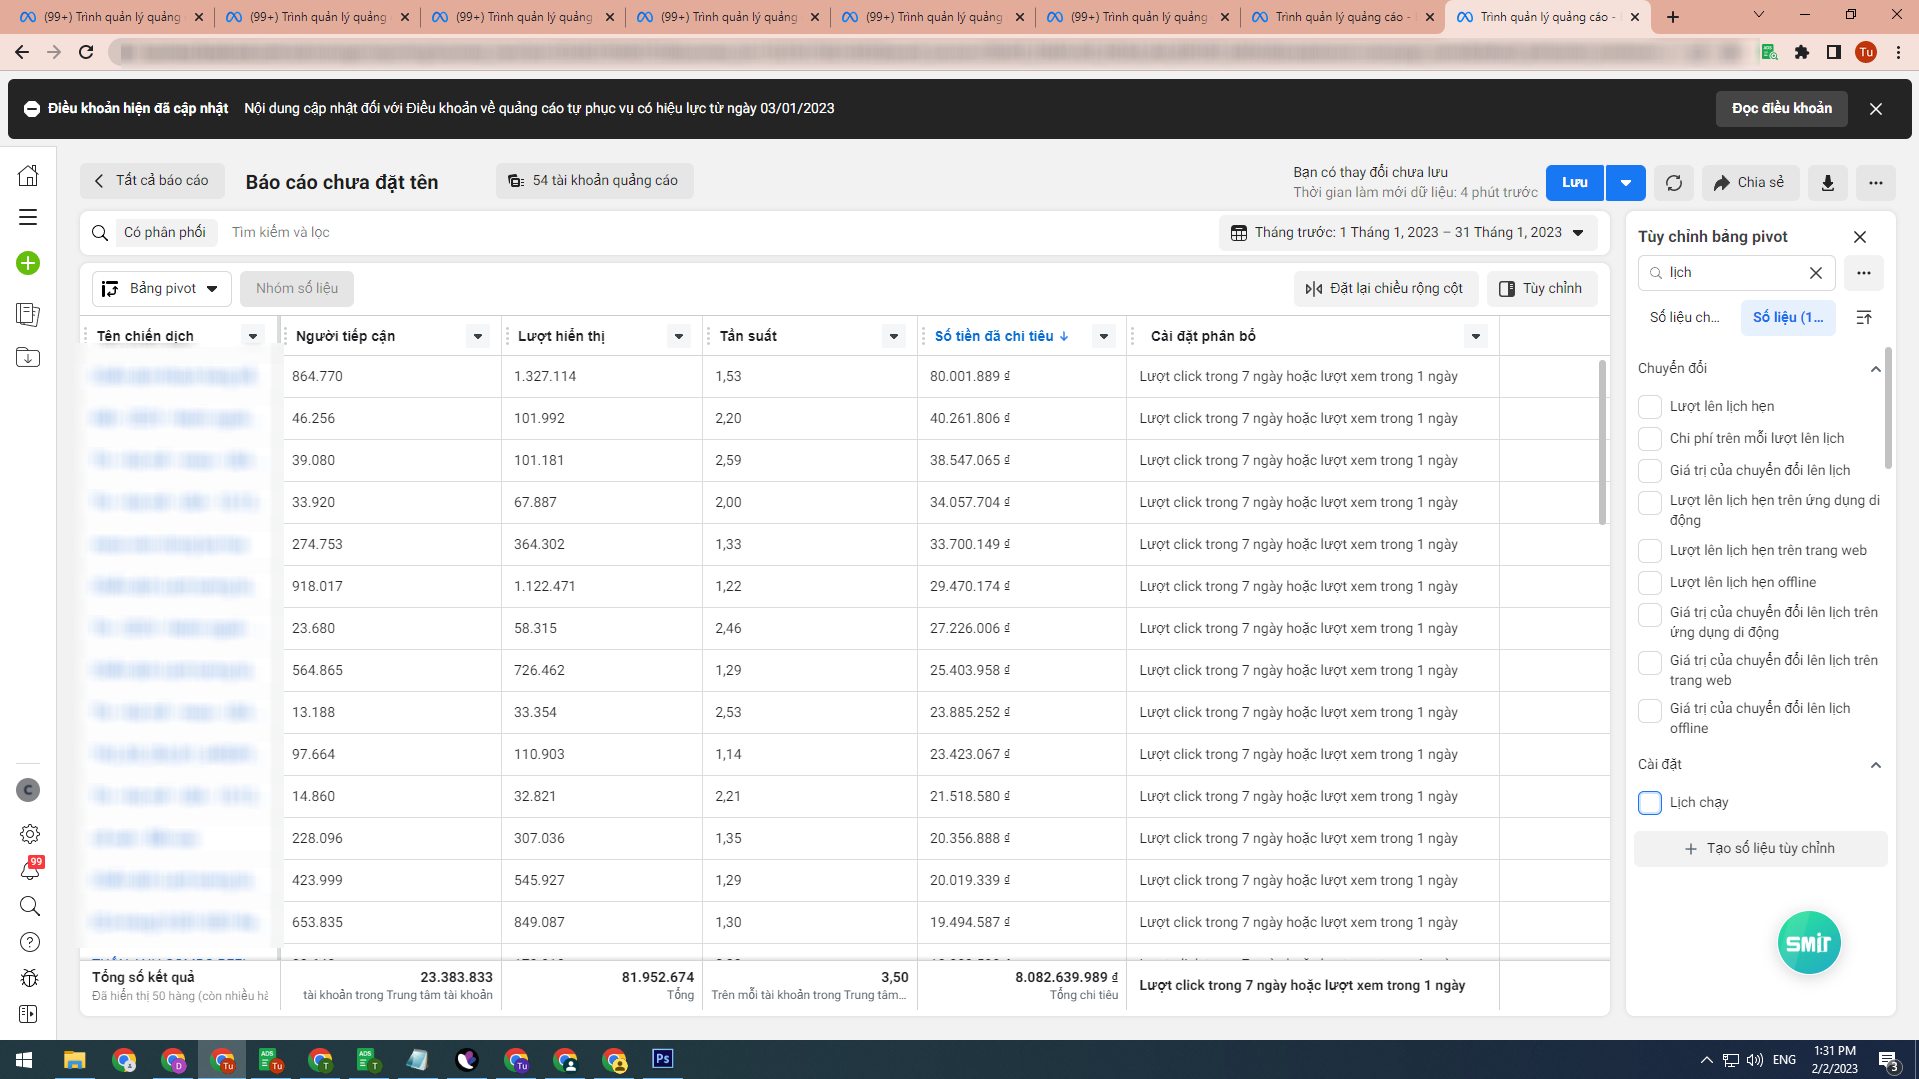Open date range Tháng trước dropdown

(x=1408, y=233)
